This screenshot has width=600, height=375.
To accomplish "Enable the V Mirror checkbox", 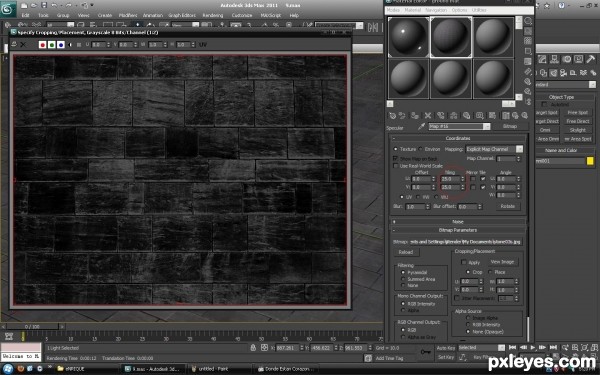I will click(473, 187).
